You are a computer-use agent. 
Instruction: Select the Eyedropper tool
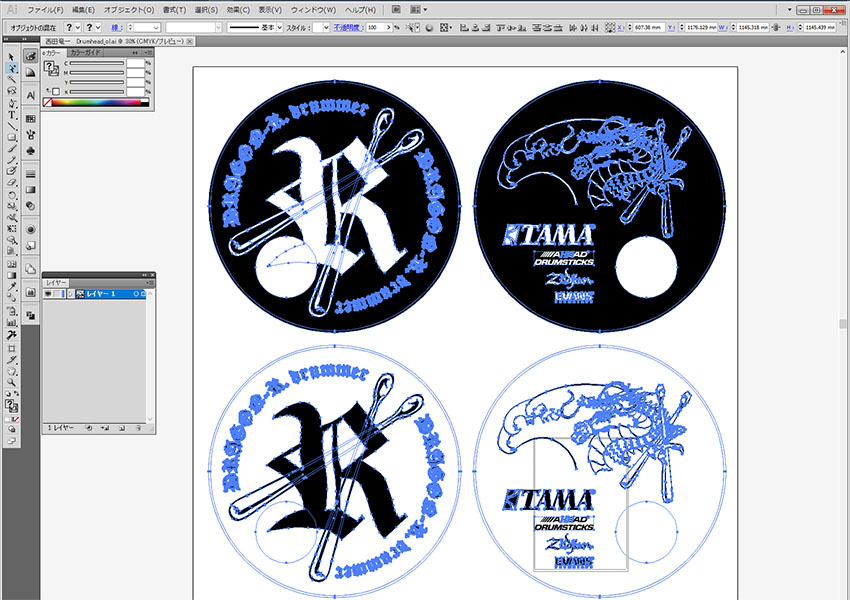click(11, 286)
